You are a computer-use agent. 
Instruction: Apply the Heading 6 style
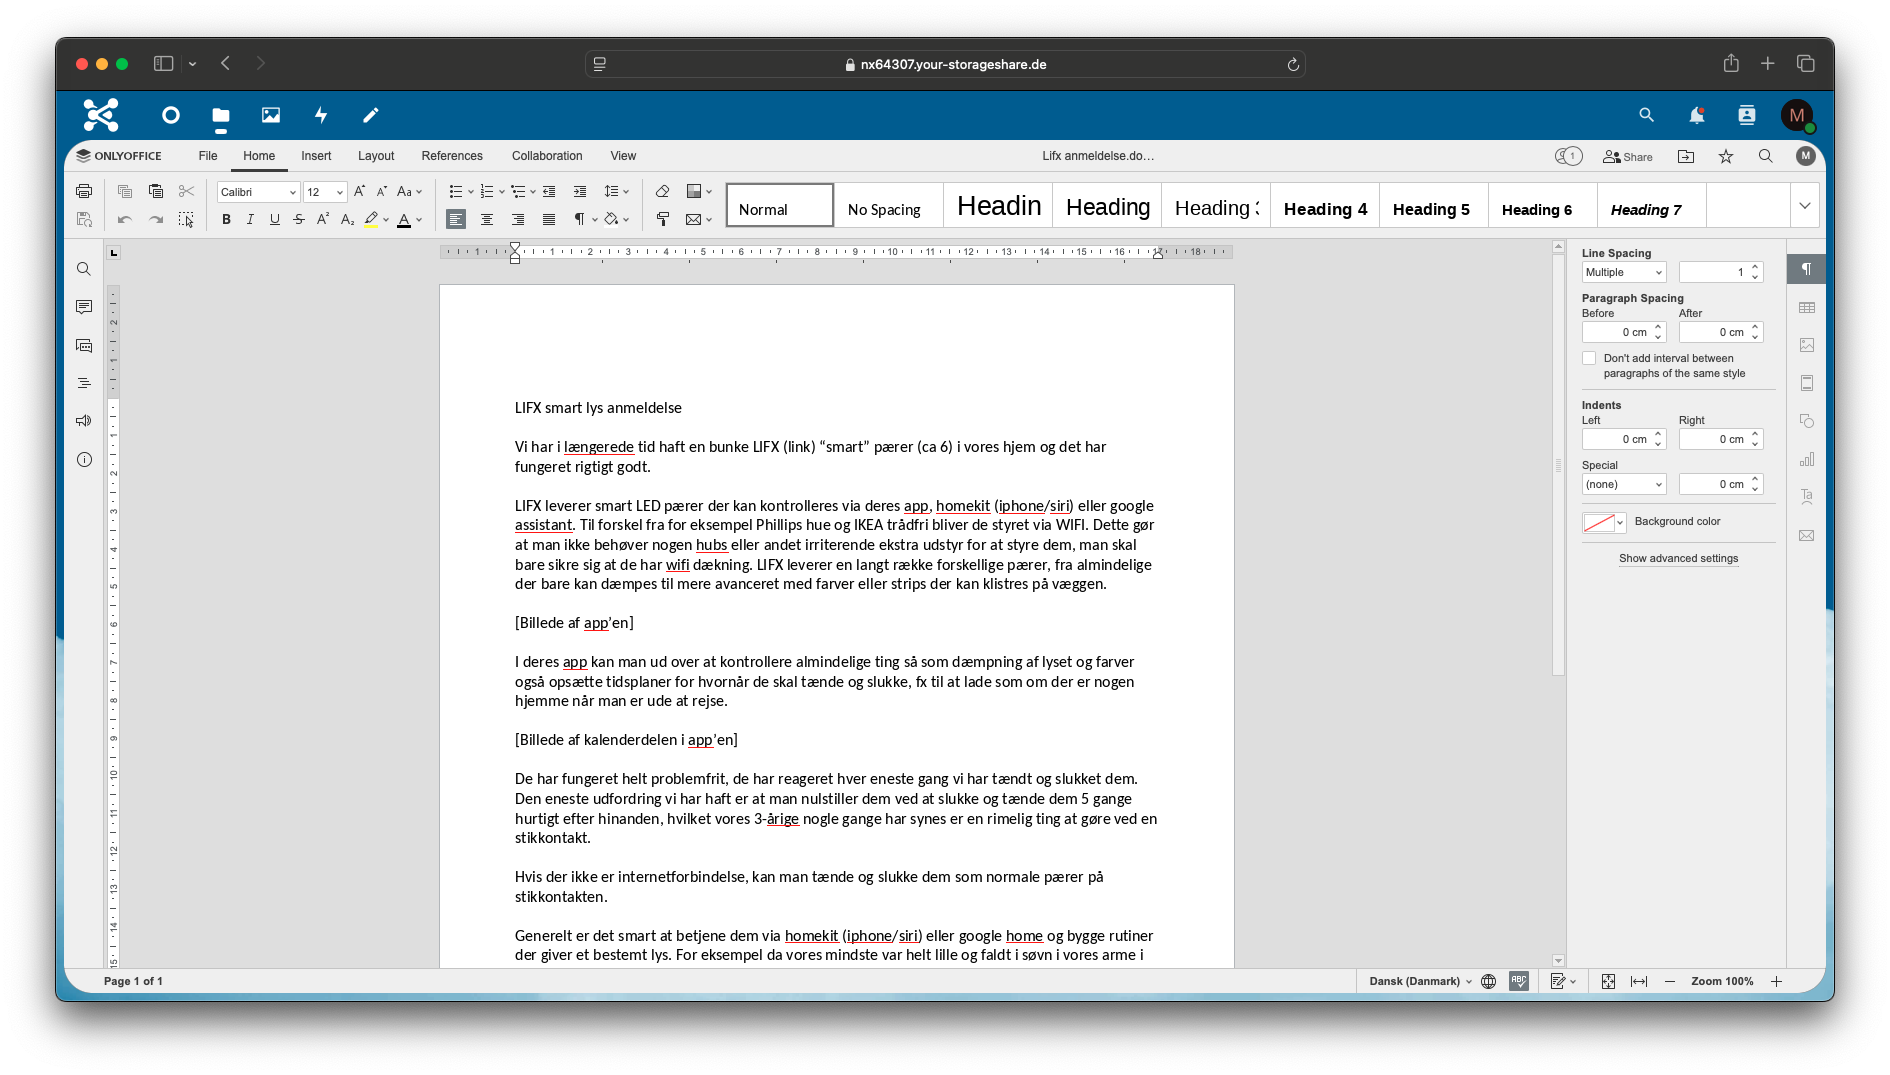[1542, 206]
